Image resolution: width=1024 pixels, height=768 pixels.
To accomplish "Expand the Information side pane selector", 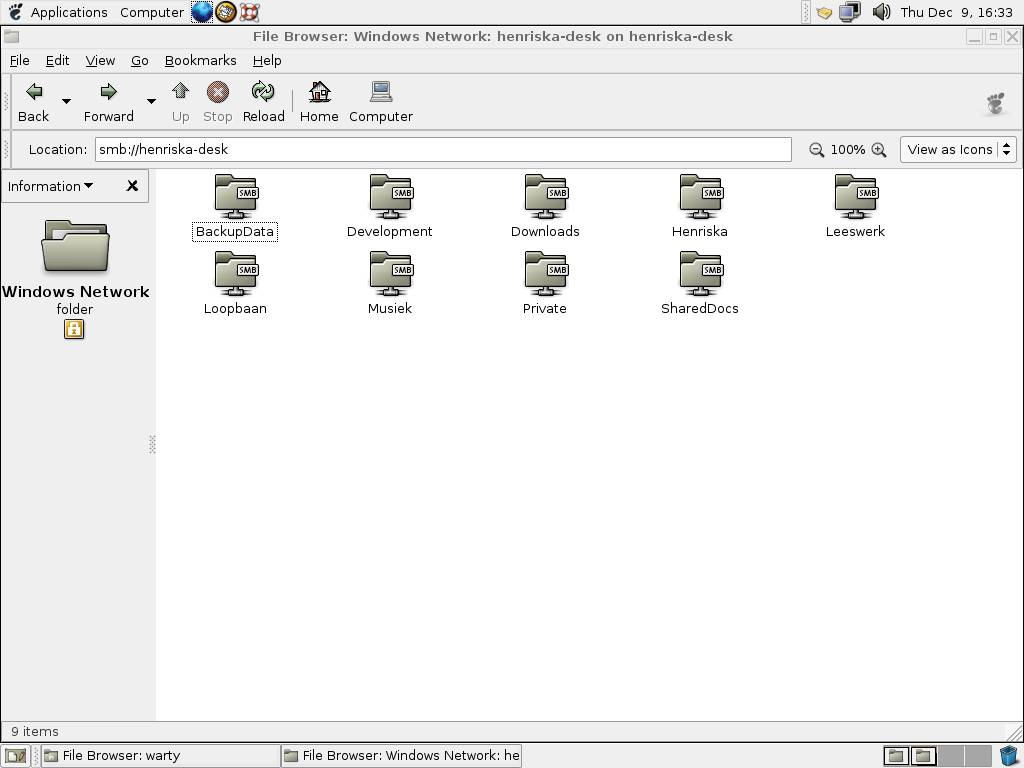I will coord(51,186).
